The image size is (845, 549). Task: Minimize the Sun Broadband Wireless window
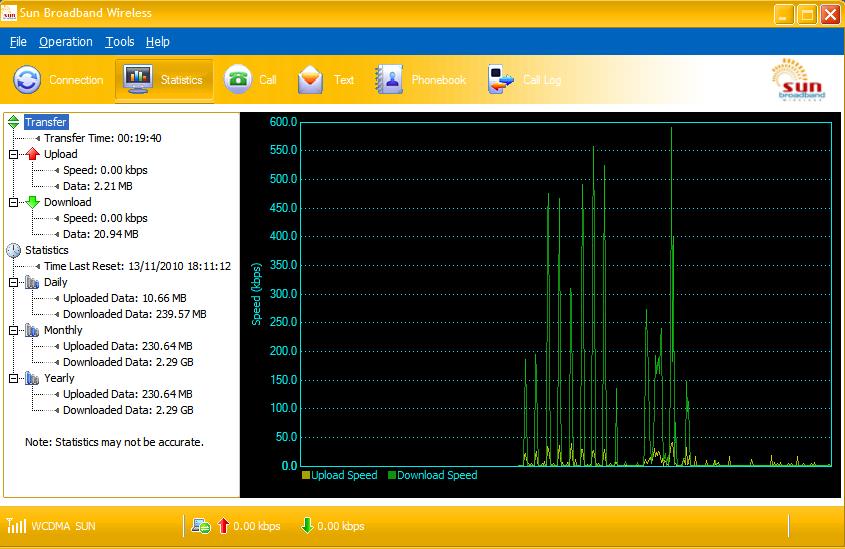click(784, 14)
